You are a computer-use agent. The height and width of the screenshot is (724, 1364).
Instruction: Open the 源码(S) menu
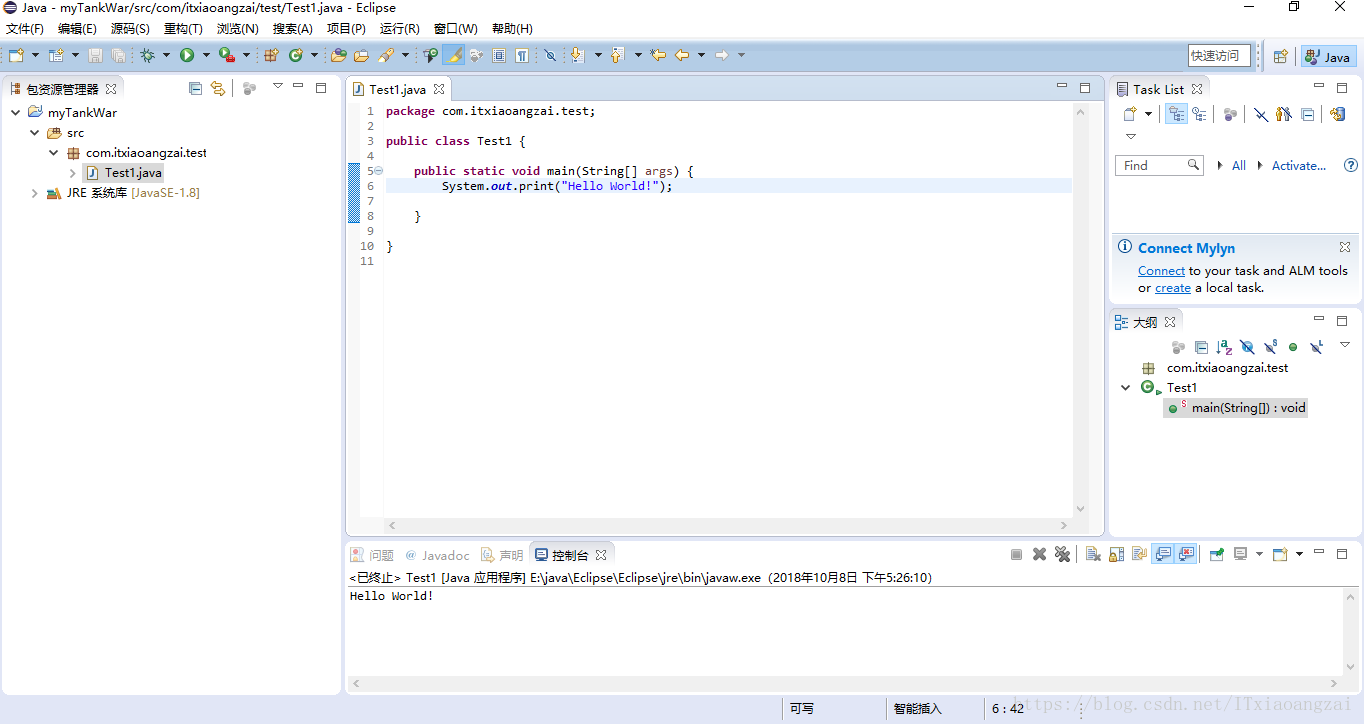tap(130, 29)
